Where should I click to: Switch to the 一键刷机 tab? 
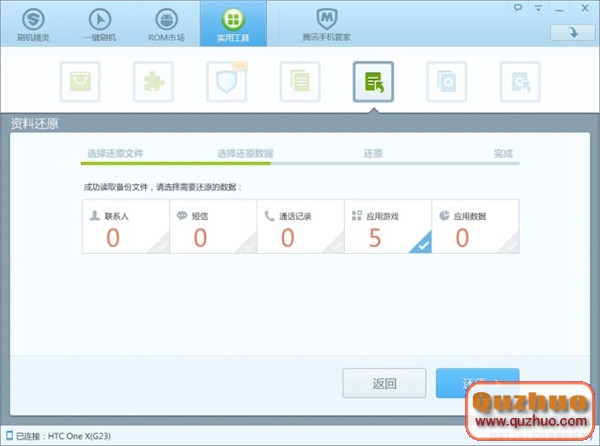point(100,24)
